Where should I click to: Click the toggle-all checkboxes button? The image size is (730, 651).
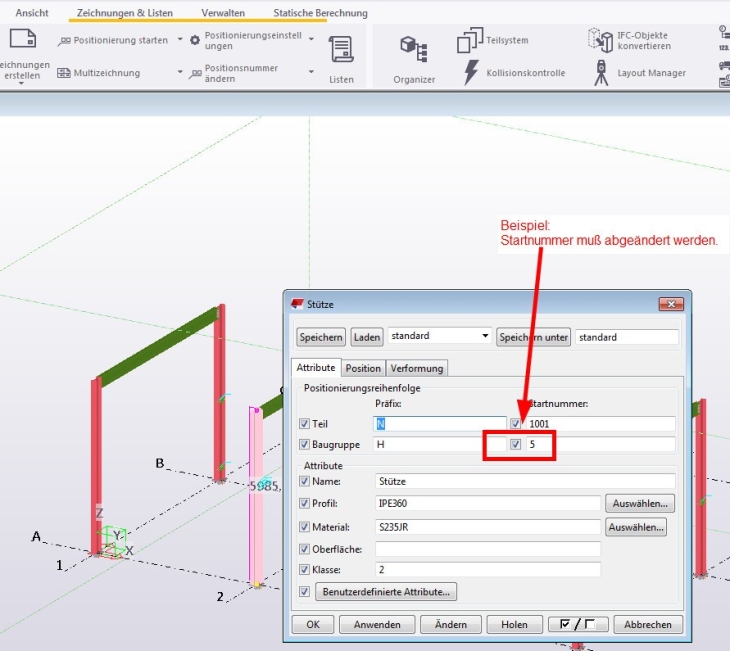(x=577, y=624)
